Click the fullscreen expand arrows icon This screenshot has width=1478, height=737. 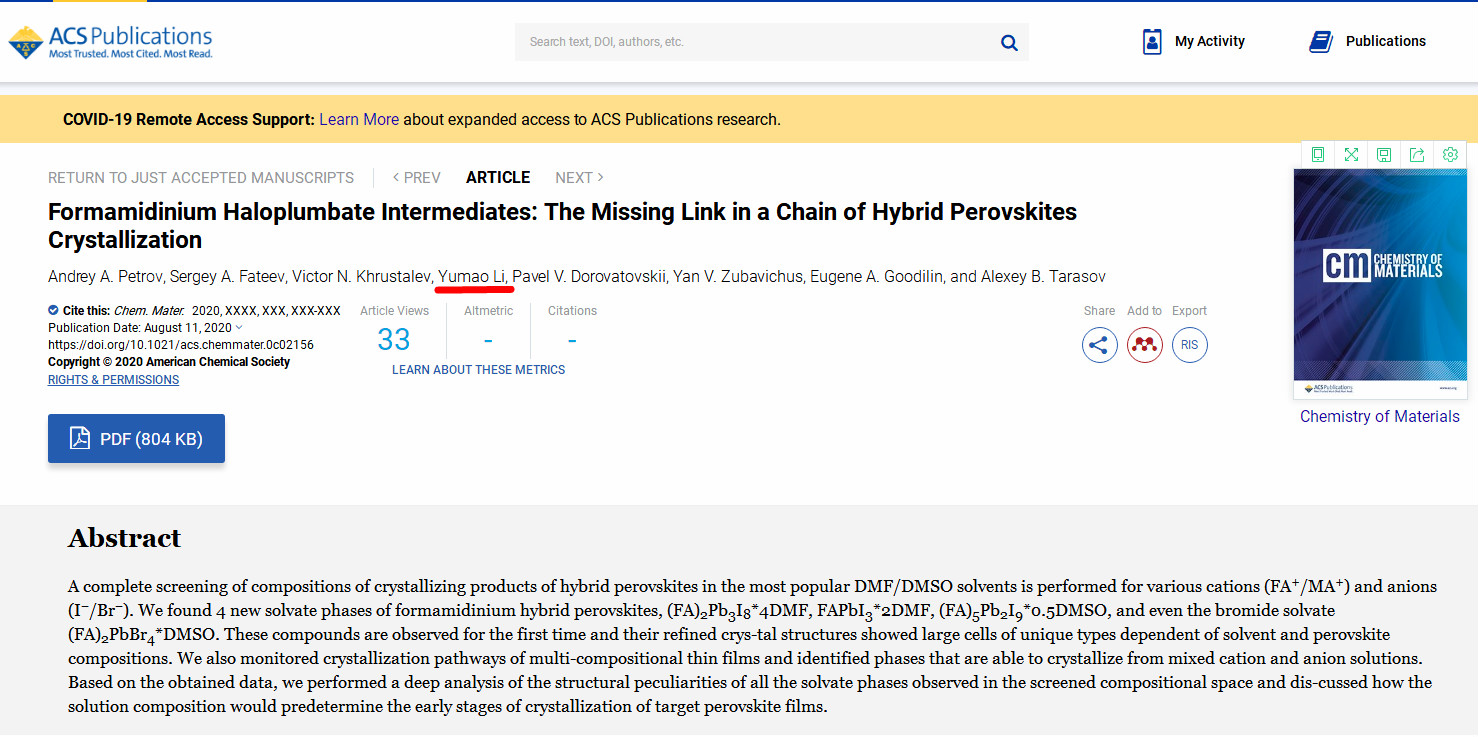(1351, 154)
